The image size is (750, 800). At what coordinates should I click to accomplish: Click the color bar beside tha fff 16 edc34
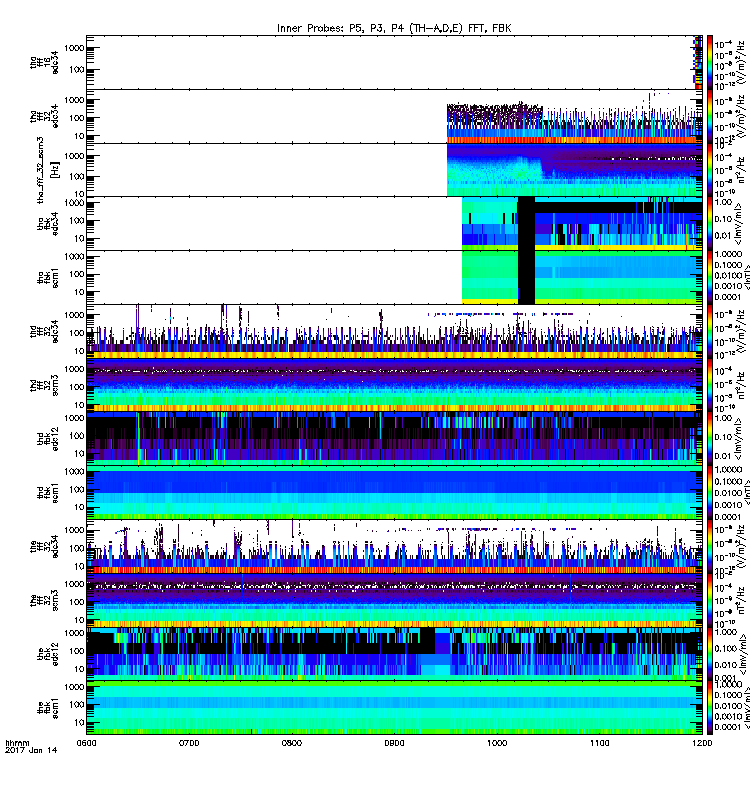point(710,62)
